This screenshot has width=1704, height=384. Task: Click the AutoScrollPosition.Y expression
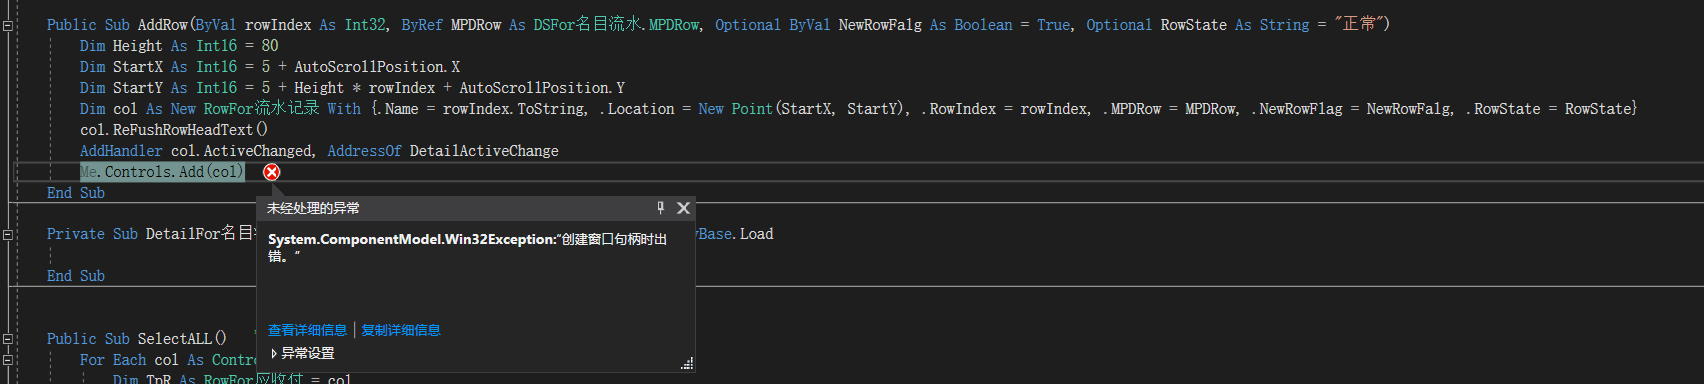(x=542, y=88)
